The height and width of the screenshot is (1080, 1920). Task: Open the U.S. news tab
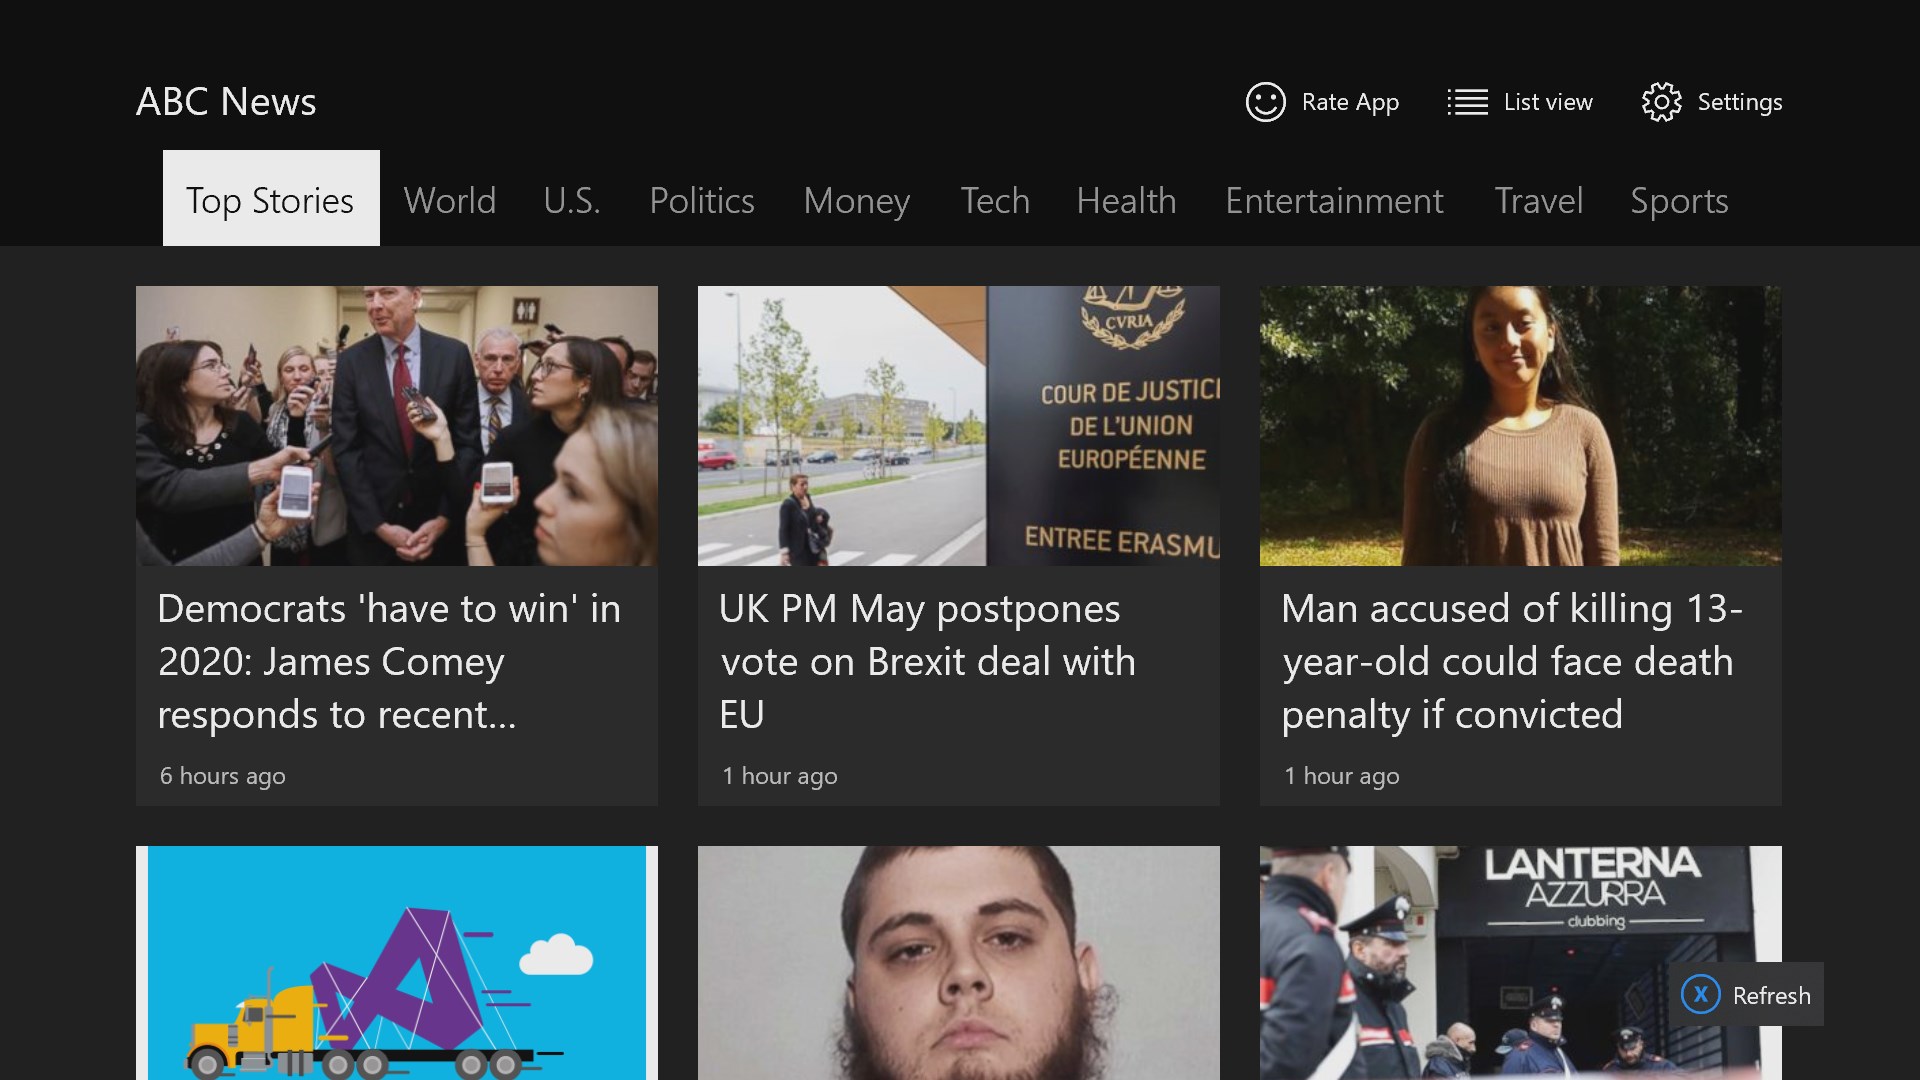(572, 201)
